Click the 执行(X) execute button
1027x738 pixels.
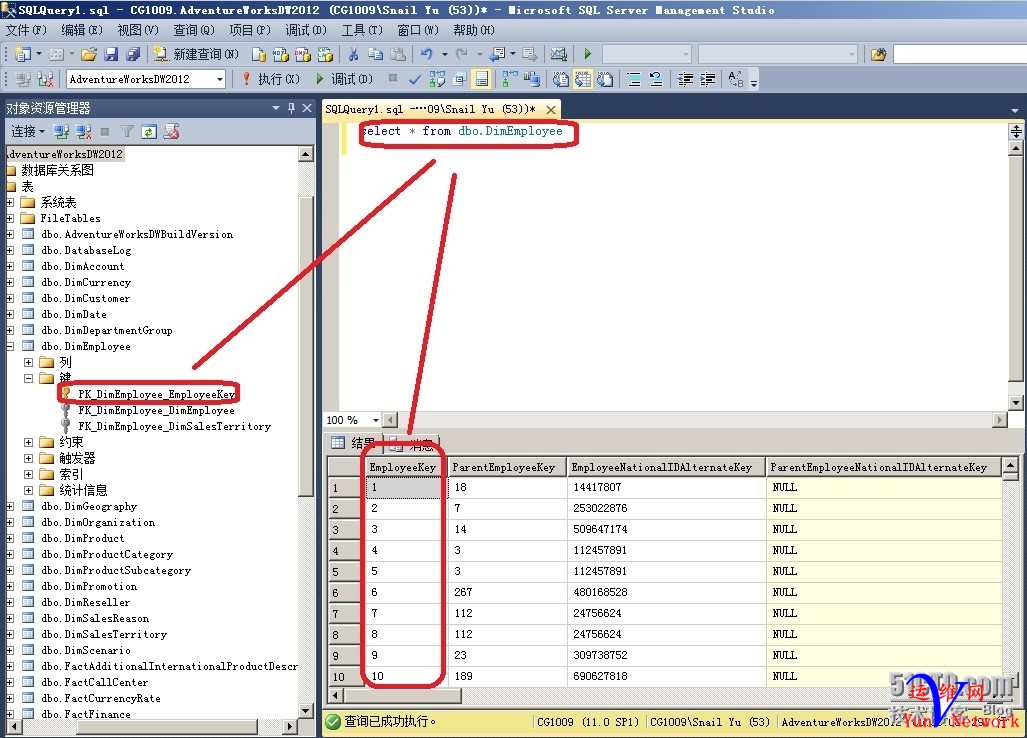pos(271,79)
